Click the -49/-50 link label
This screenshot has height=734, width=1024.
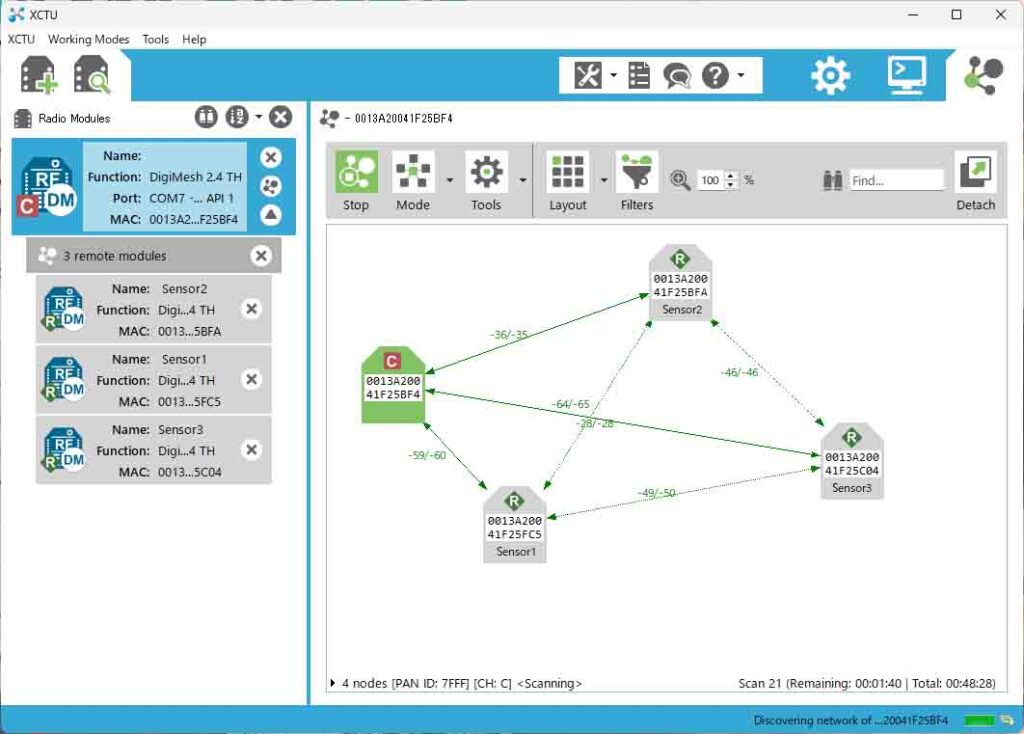(656, 492)
